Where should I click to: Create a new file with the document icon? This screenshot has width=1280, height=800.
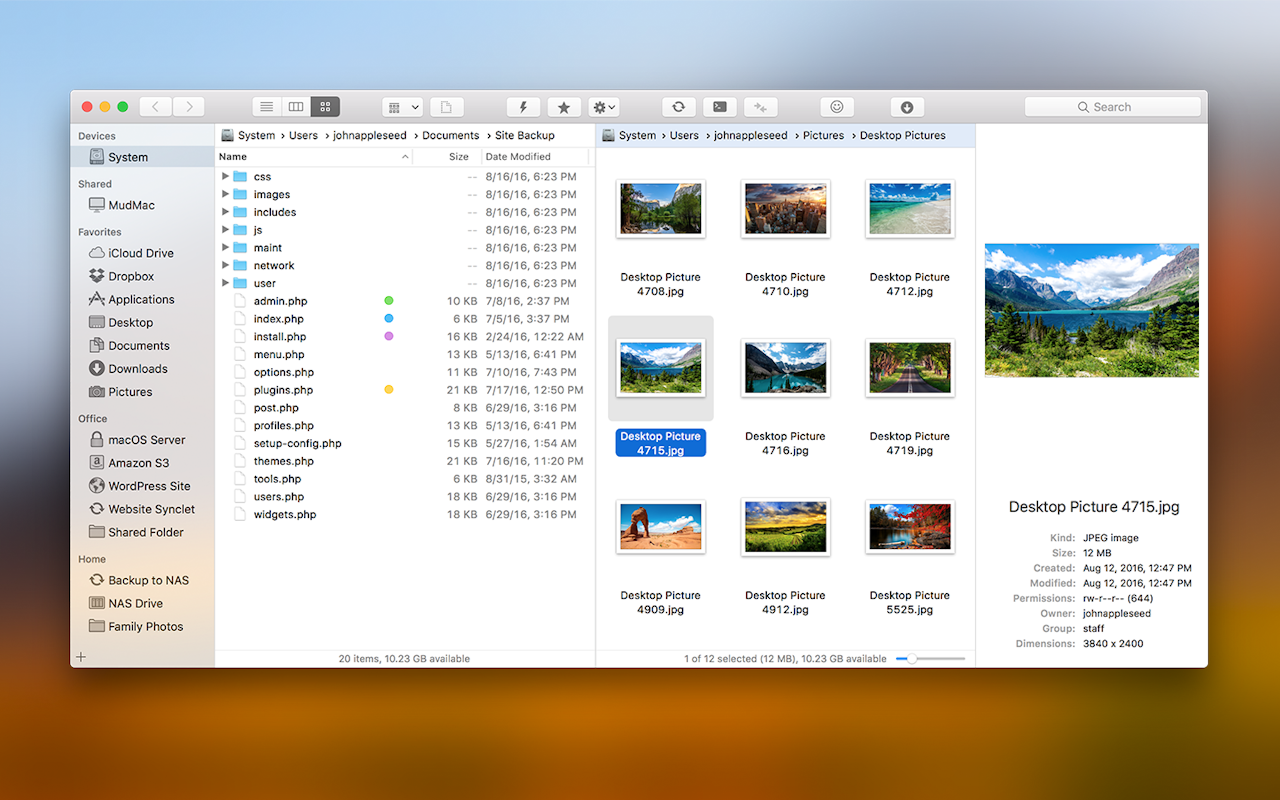[446, 106]
